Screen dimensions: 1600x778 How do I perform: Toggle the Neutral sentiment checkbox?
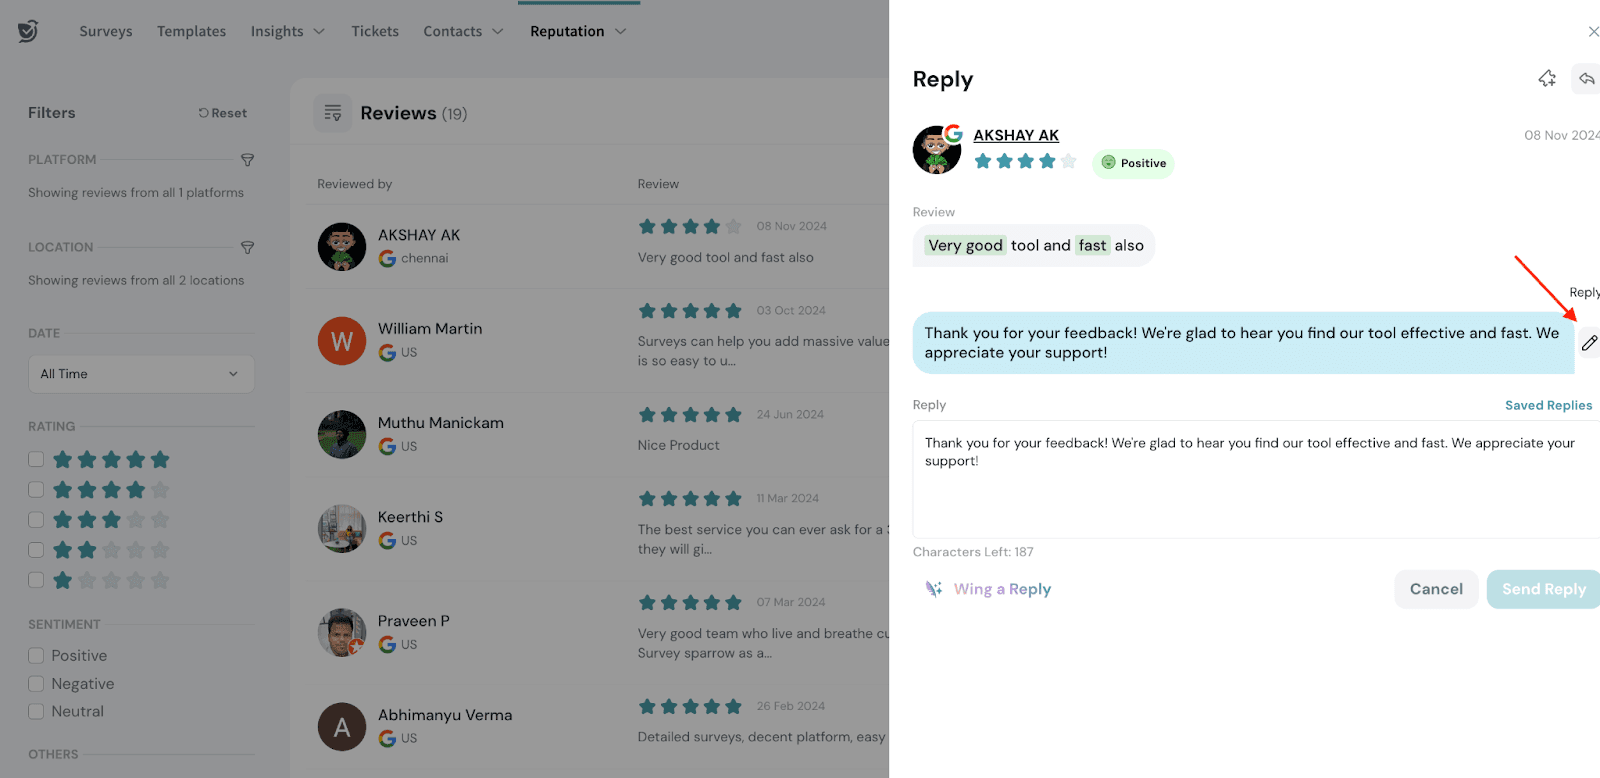pos(36,712)
